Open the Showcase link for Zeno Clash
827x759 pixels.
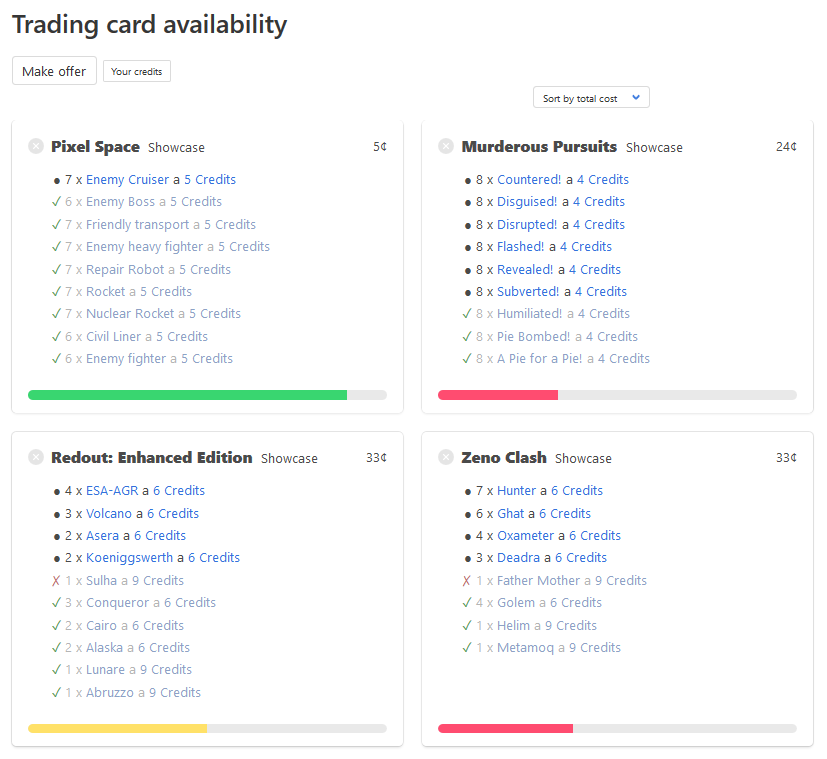point(583,459)
